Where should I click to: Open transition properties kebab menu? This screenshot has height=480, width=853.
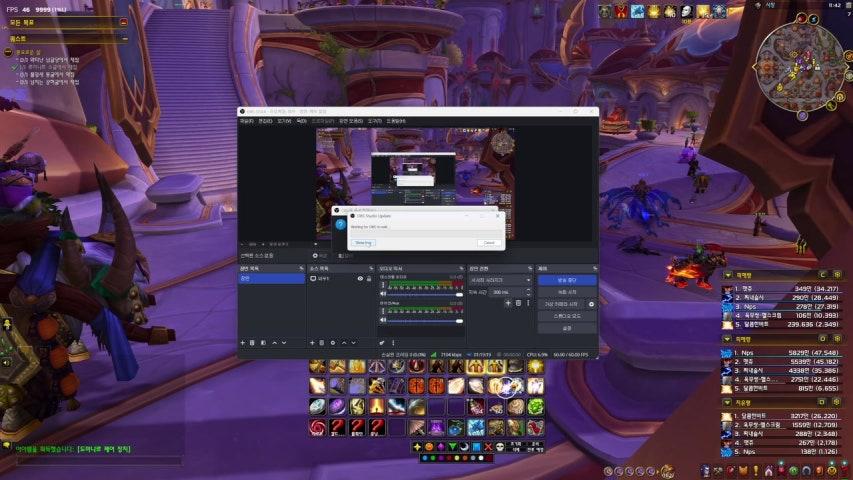point(528,303)
